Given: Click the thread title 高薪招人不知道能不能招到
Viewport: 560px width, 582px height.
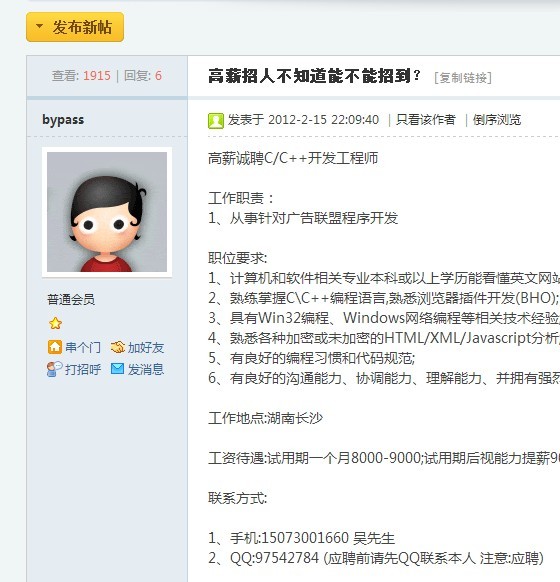Looking at the screenshot, I should (314, 76).
